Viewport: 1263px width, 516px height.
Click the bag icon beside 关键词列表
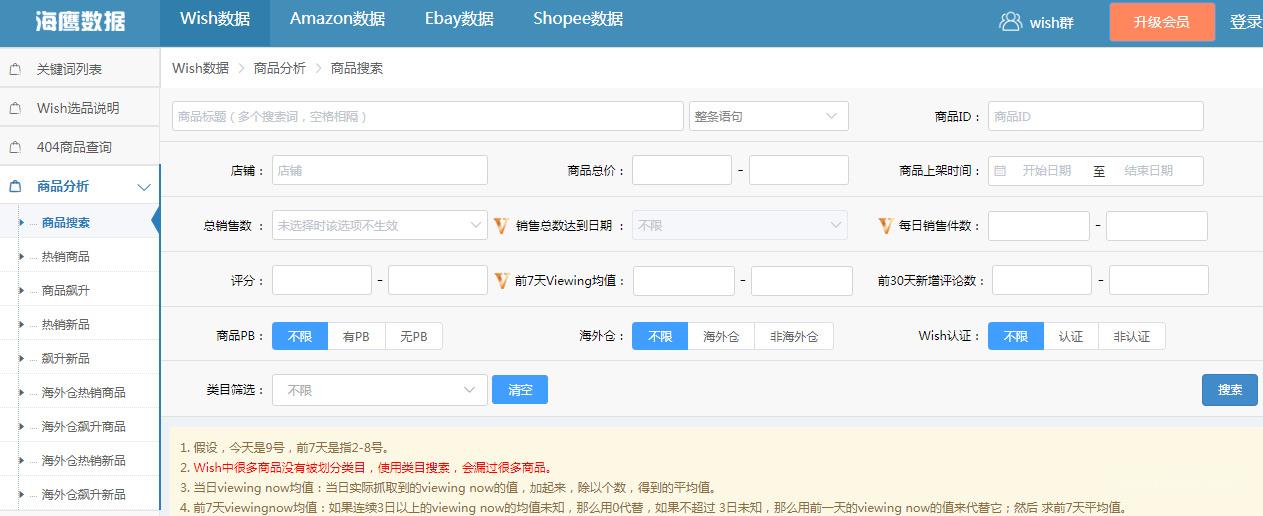(x=15, y=69)
